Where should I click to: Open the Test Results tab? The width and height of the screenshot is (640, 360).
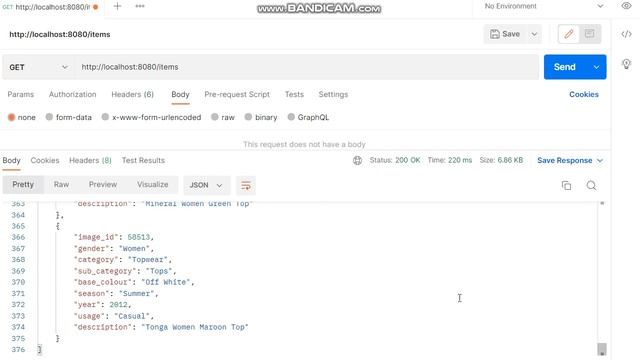click(143, 160)
